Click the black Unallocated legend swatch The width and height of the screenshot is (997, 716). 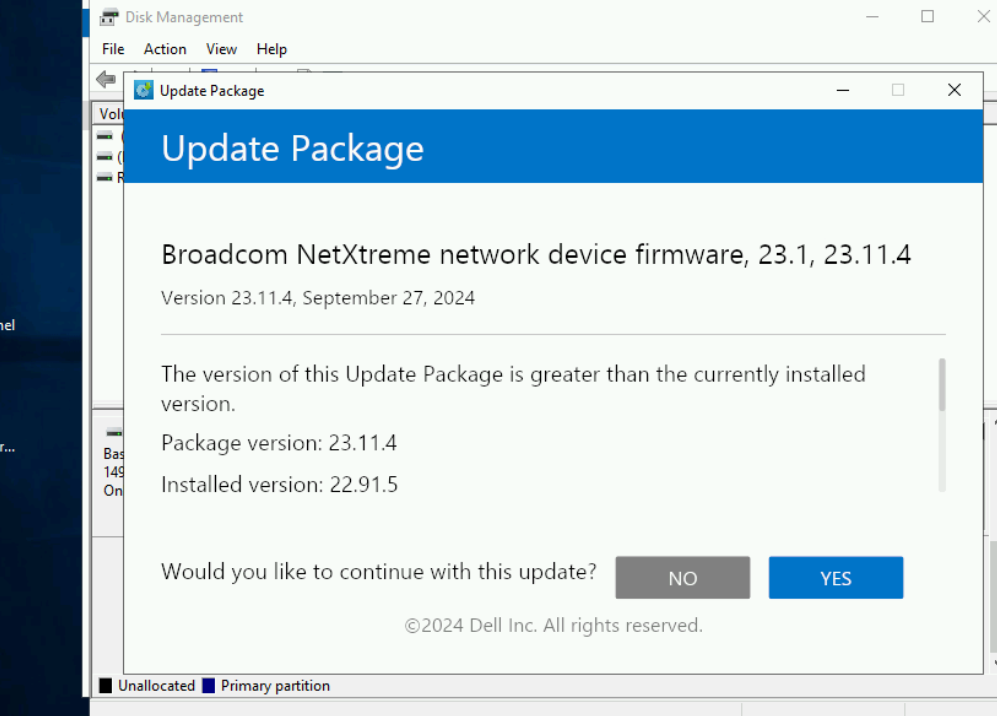pos(105,686)
